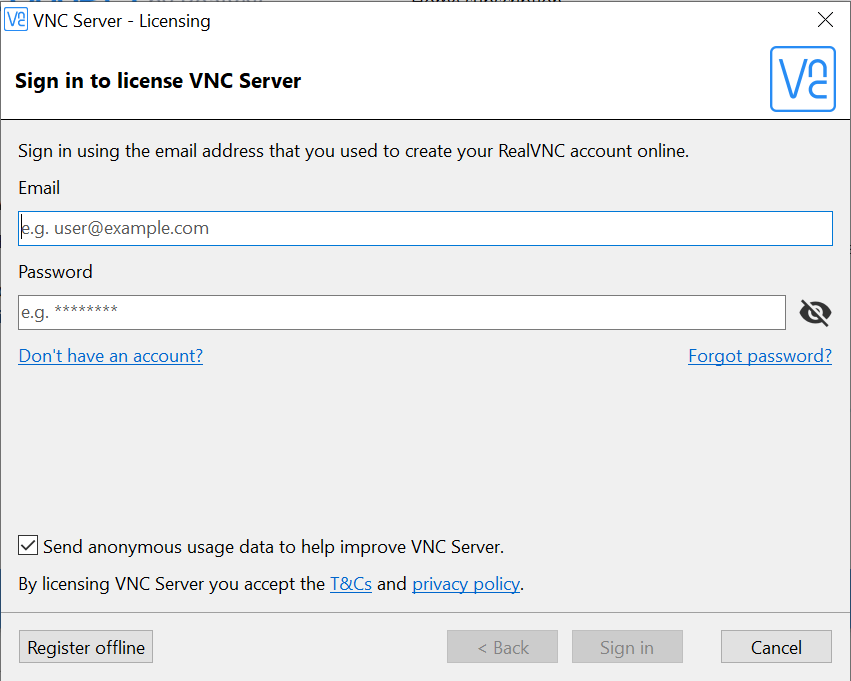This screenshot has height=681, width=851.
Task: Click the Back button
Action: [x=502, y=647]
